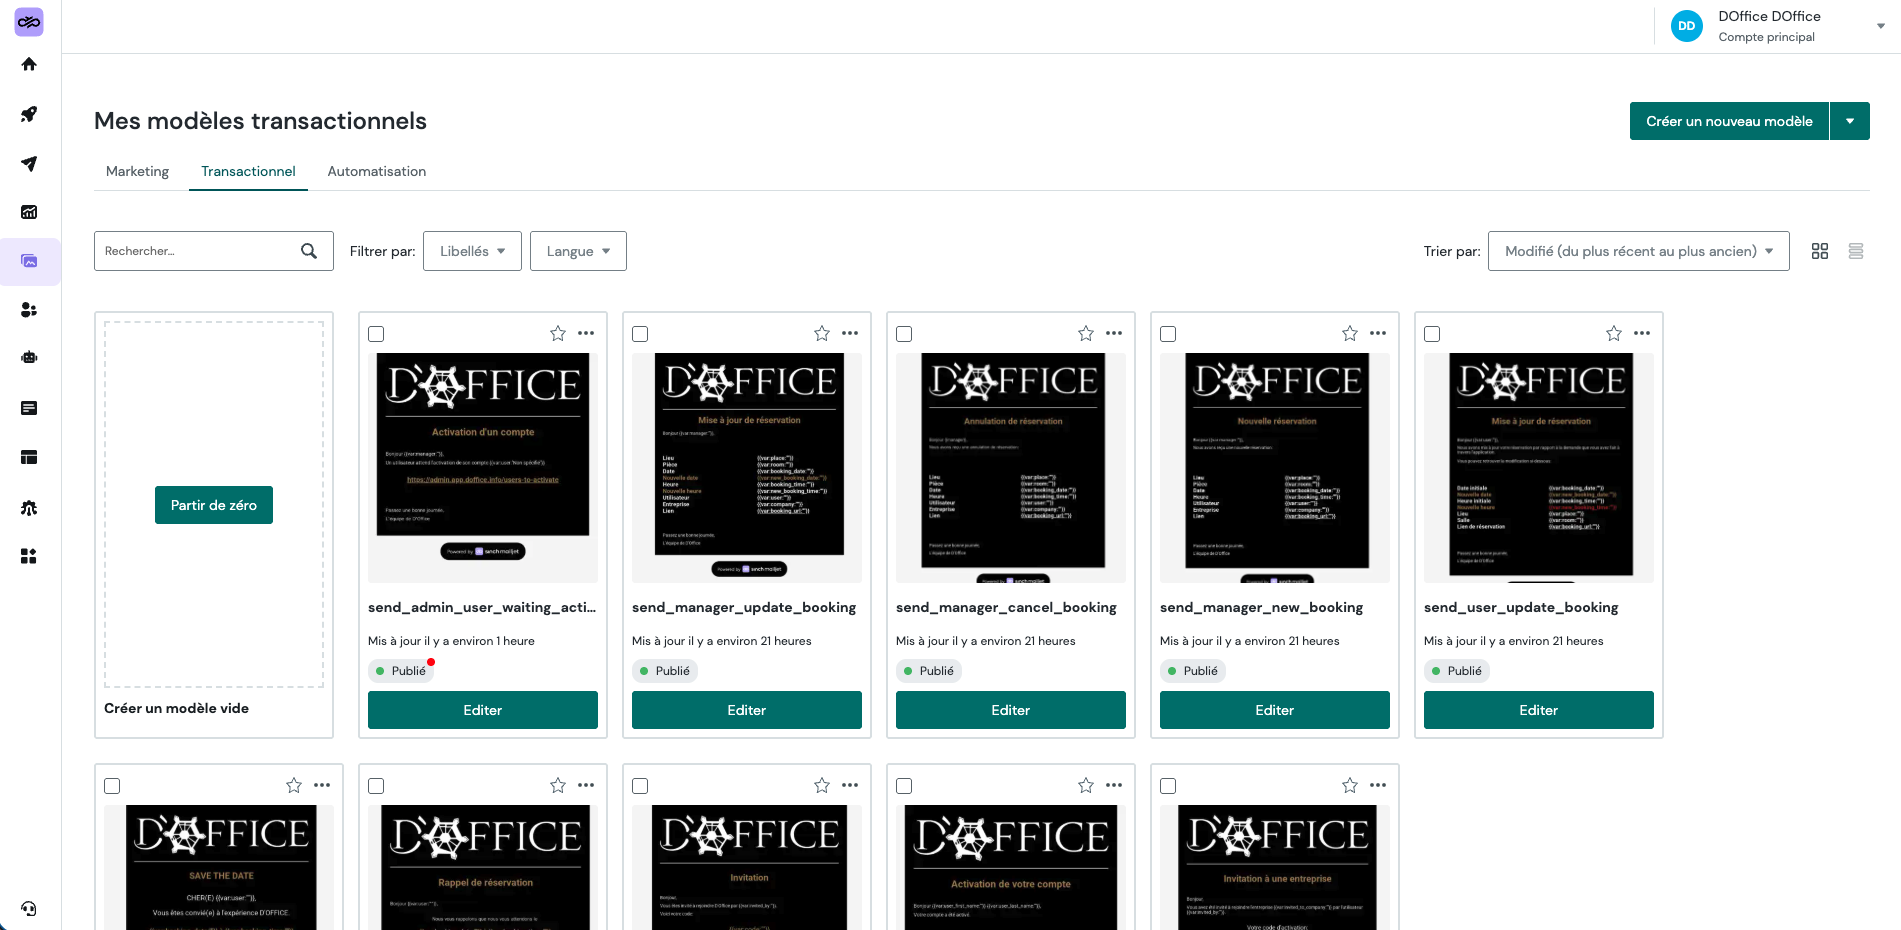Click the Partir de zéro button
This screenshot has width=1901, height=930.
(x=214, y=505)
